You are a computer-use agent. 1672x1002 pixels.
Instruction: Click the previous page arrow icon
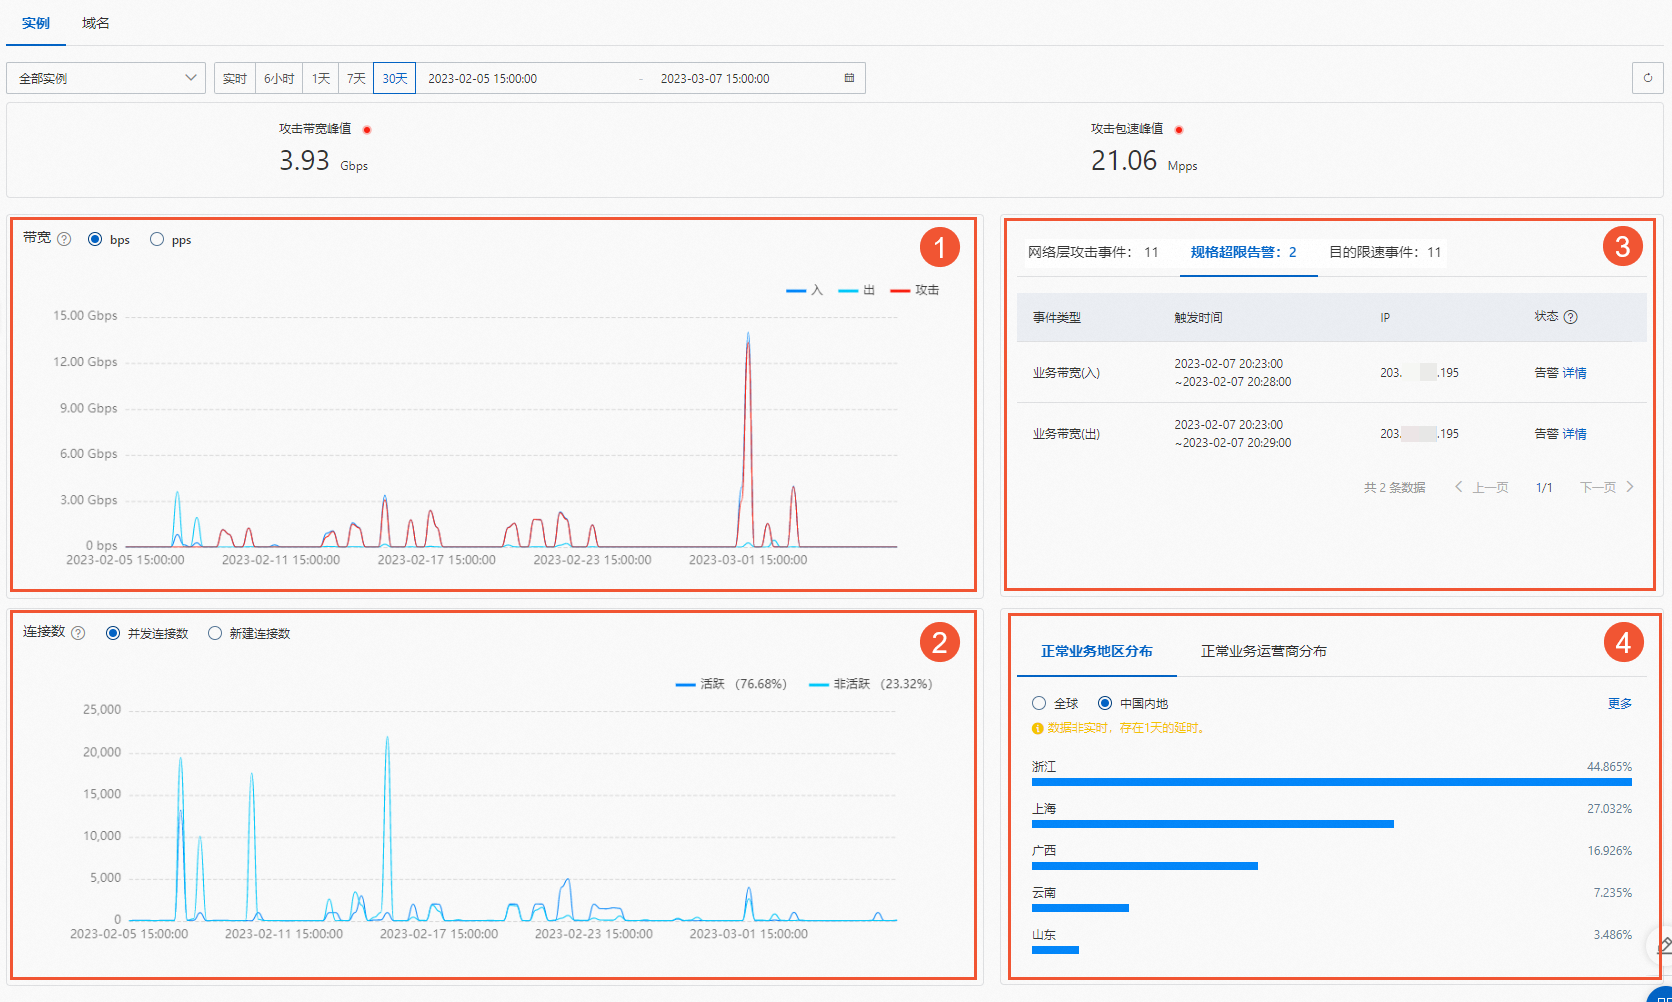[1459, 487]
